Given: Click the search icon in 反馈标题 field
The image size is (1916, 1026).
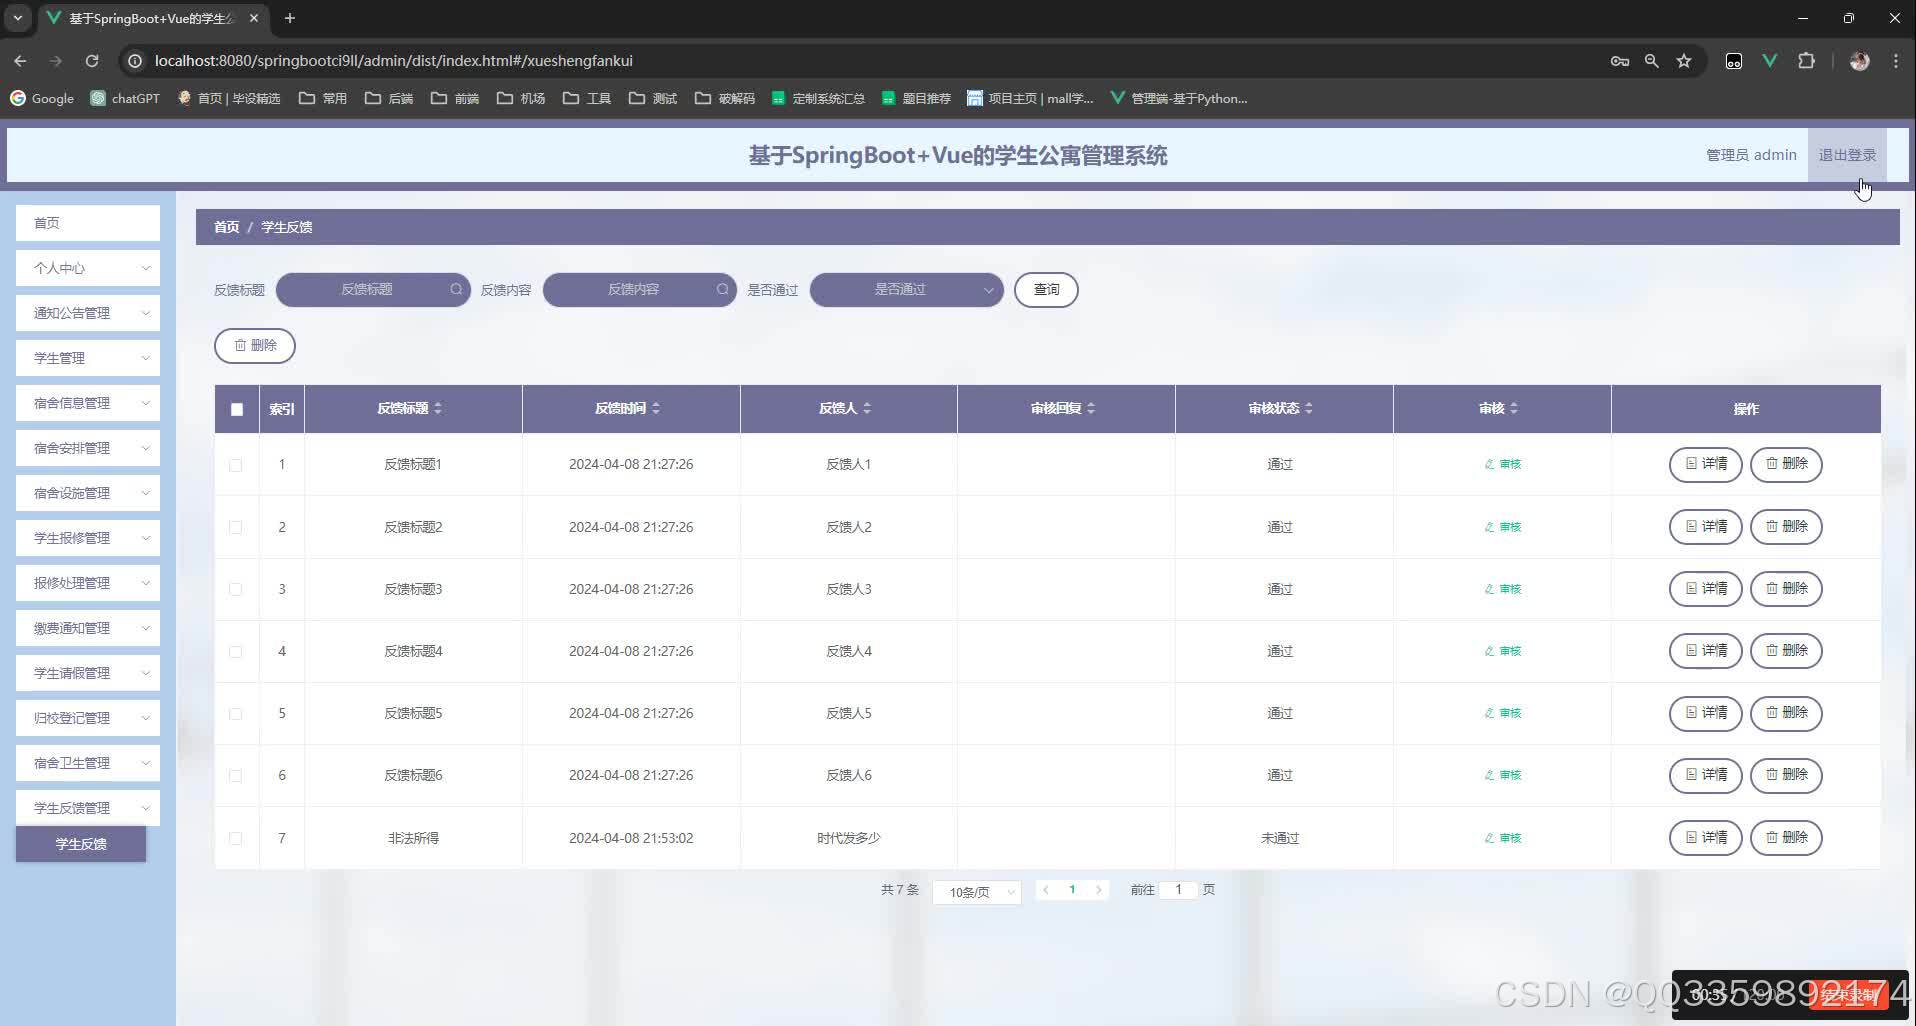Looking at the screenshot, I should (x=456, y=290).
